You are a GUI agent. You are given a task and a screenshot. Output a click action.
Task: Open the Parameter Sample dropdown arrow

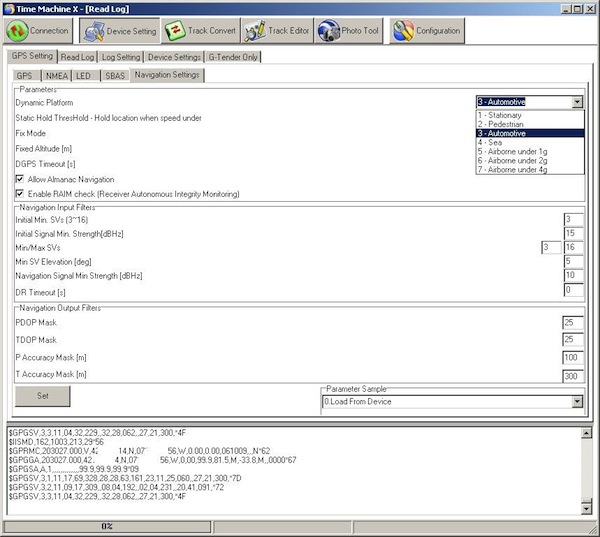pyautogui.click(x=577, y=402)
